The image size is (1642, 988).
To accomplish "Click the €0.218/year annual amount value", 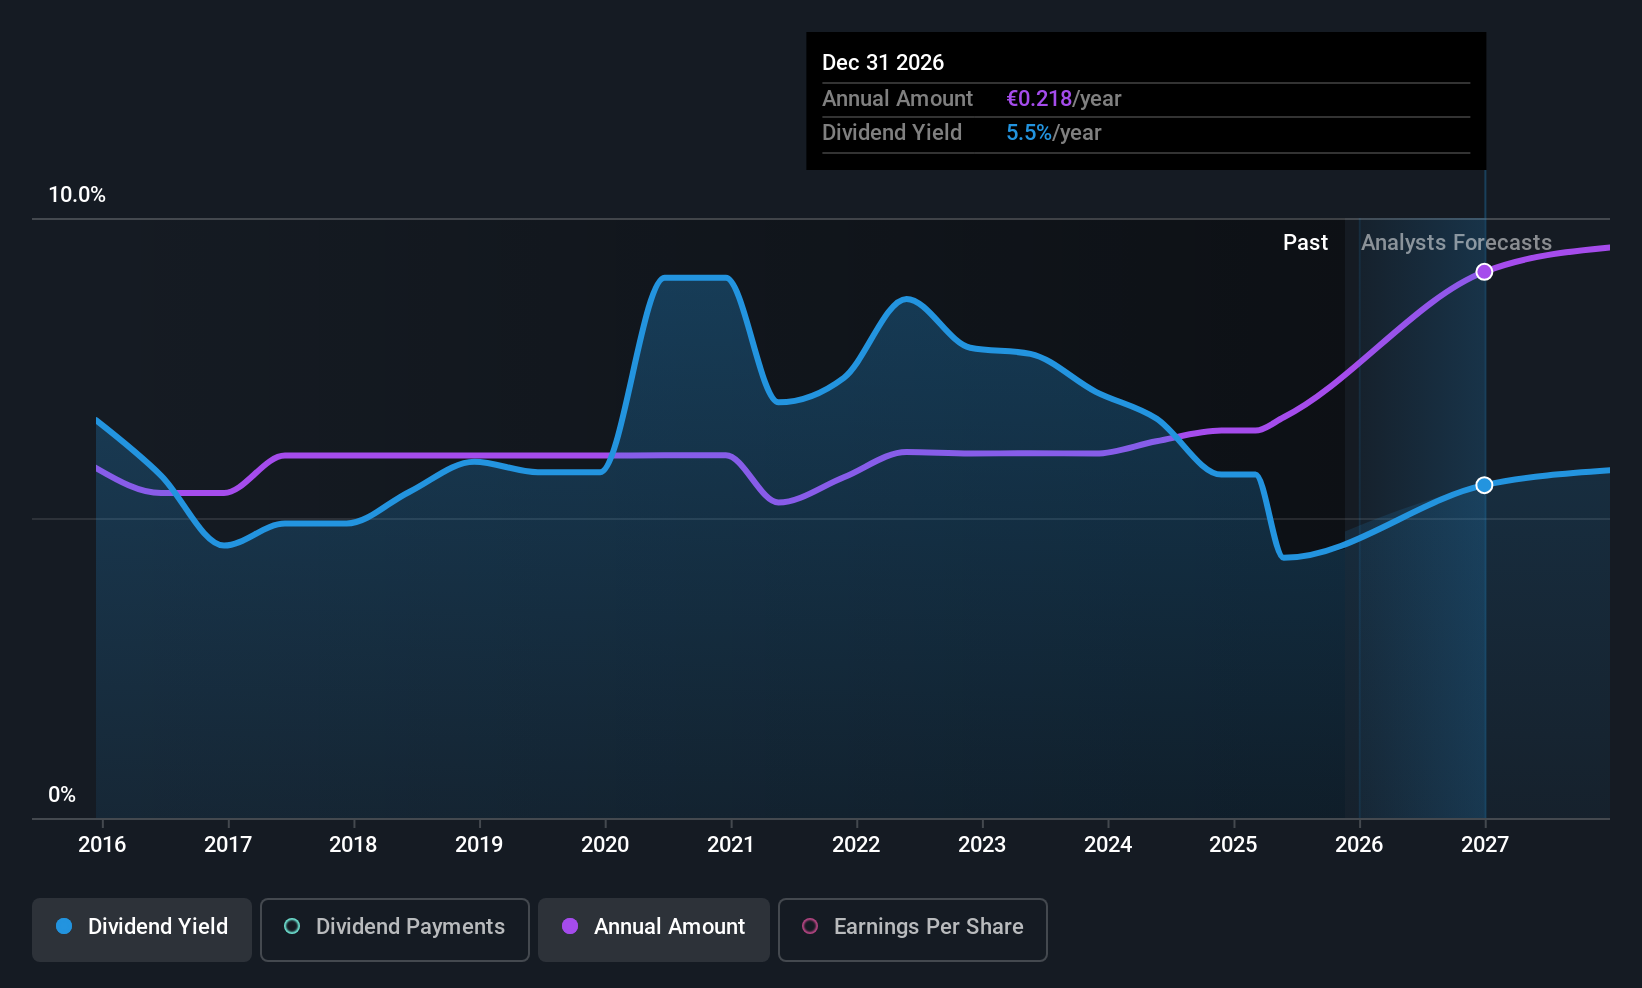I will (x=1063, y=99).
